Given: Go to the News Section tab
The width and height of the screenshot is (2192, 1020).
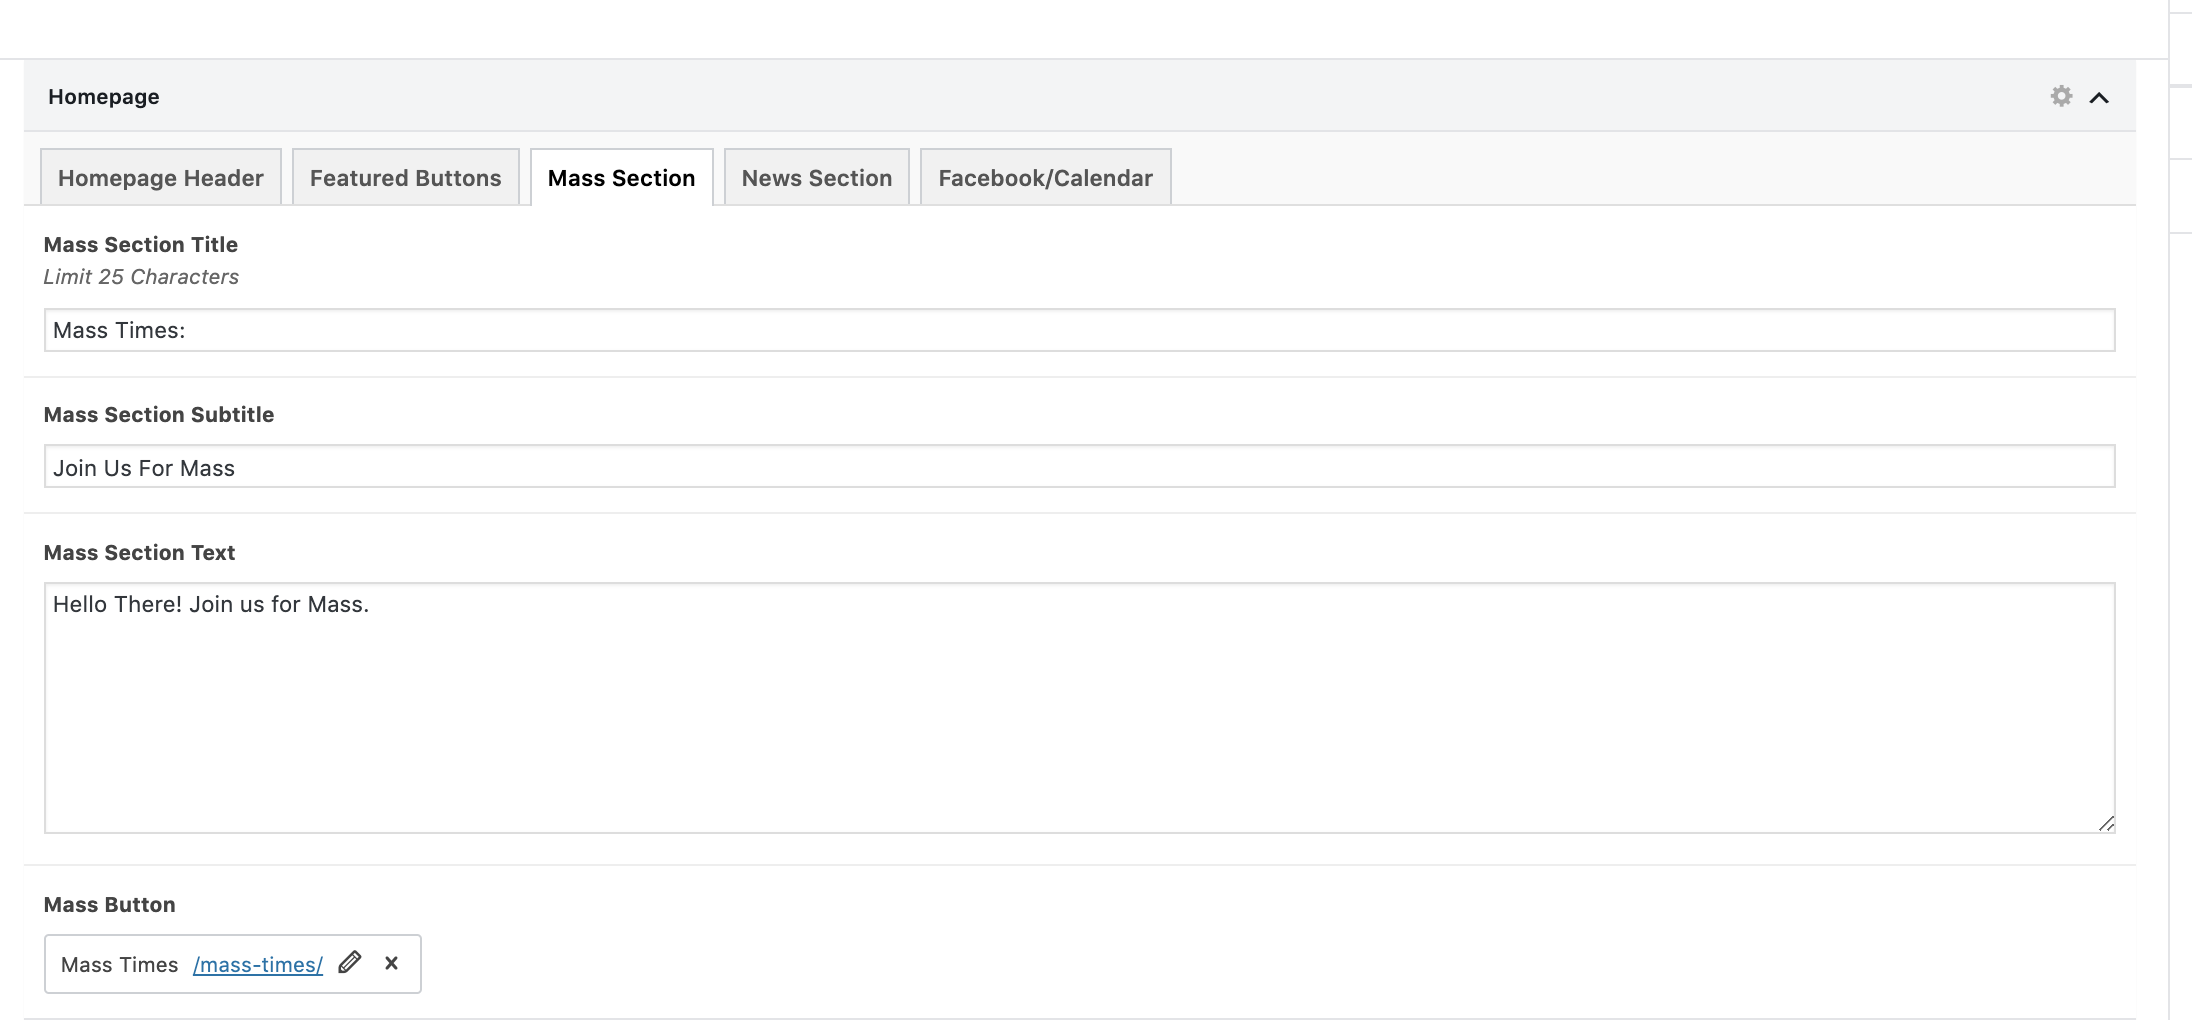Looking at the screenshot, I should tap(816, 178).
